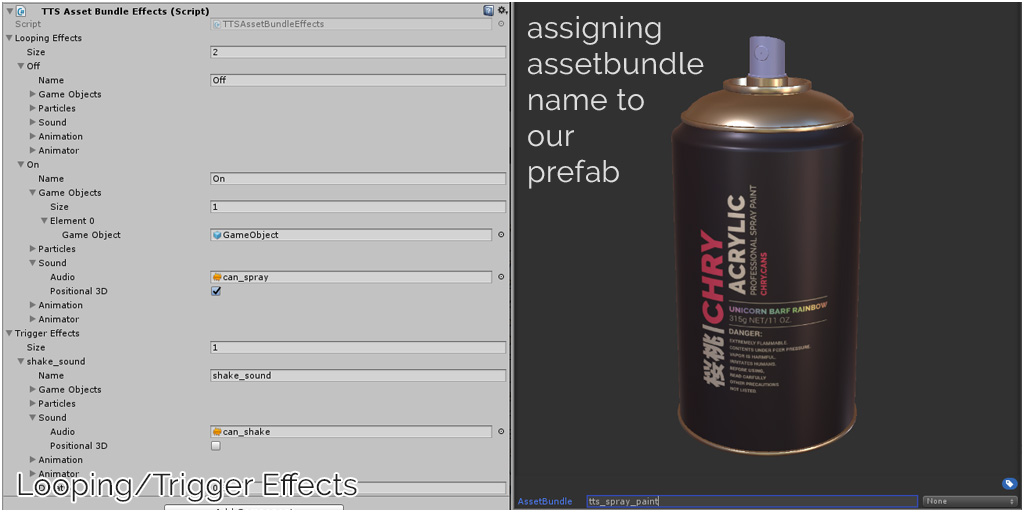Viewport: 1024px width, 512px height.
Task: Click the Looping Effects Size field
Action: pyautogui.click(x=358, y=52)
